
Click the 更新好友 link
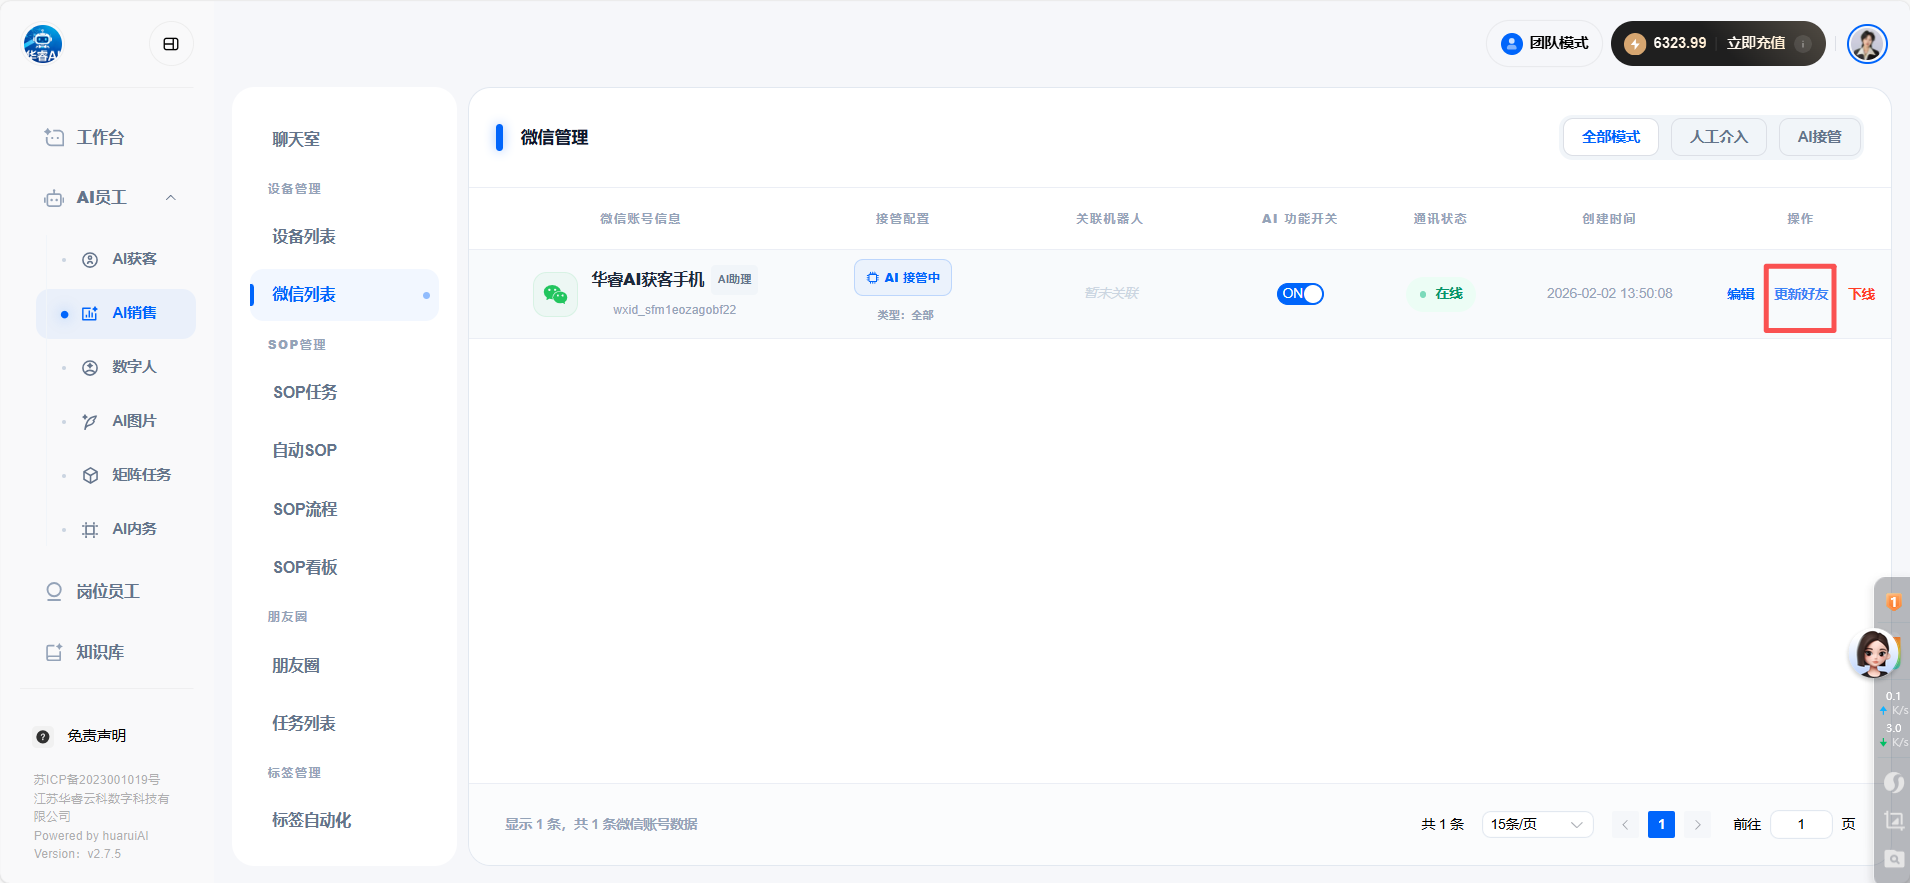(1800, 294)
